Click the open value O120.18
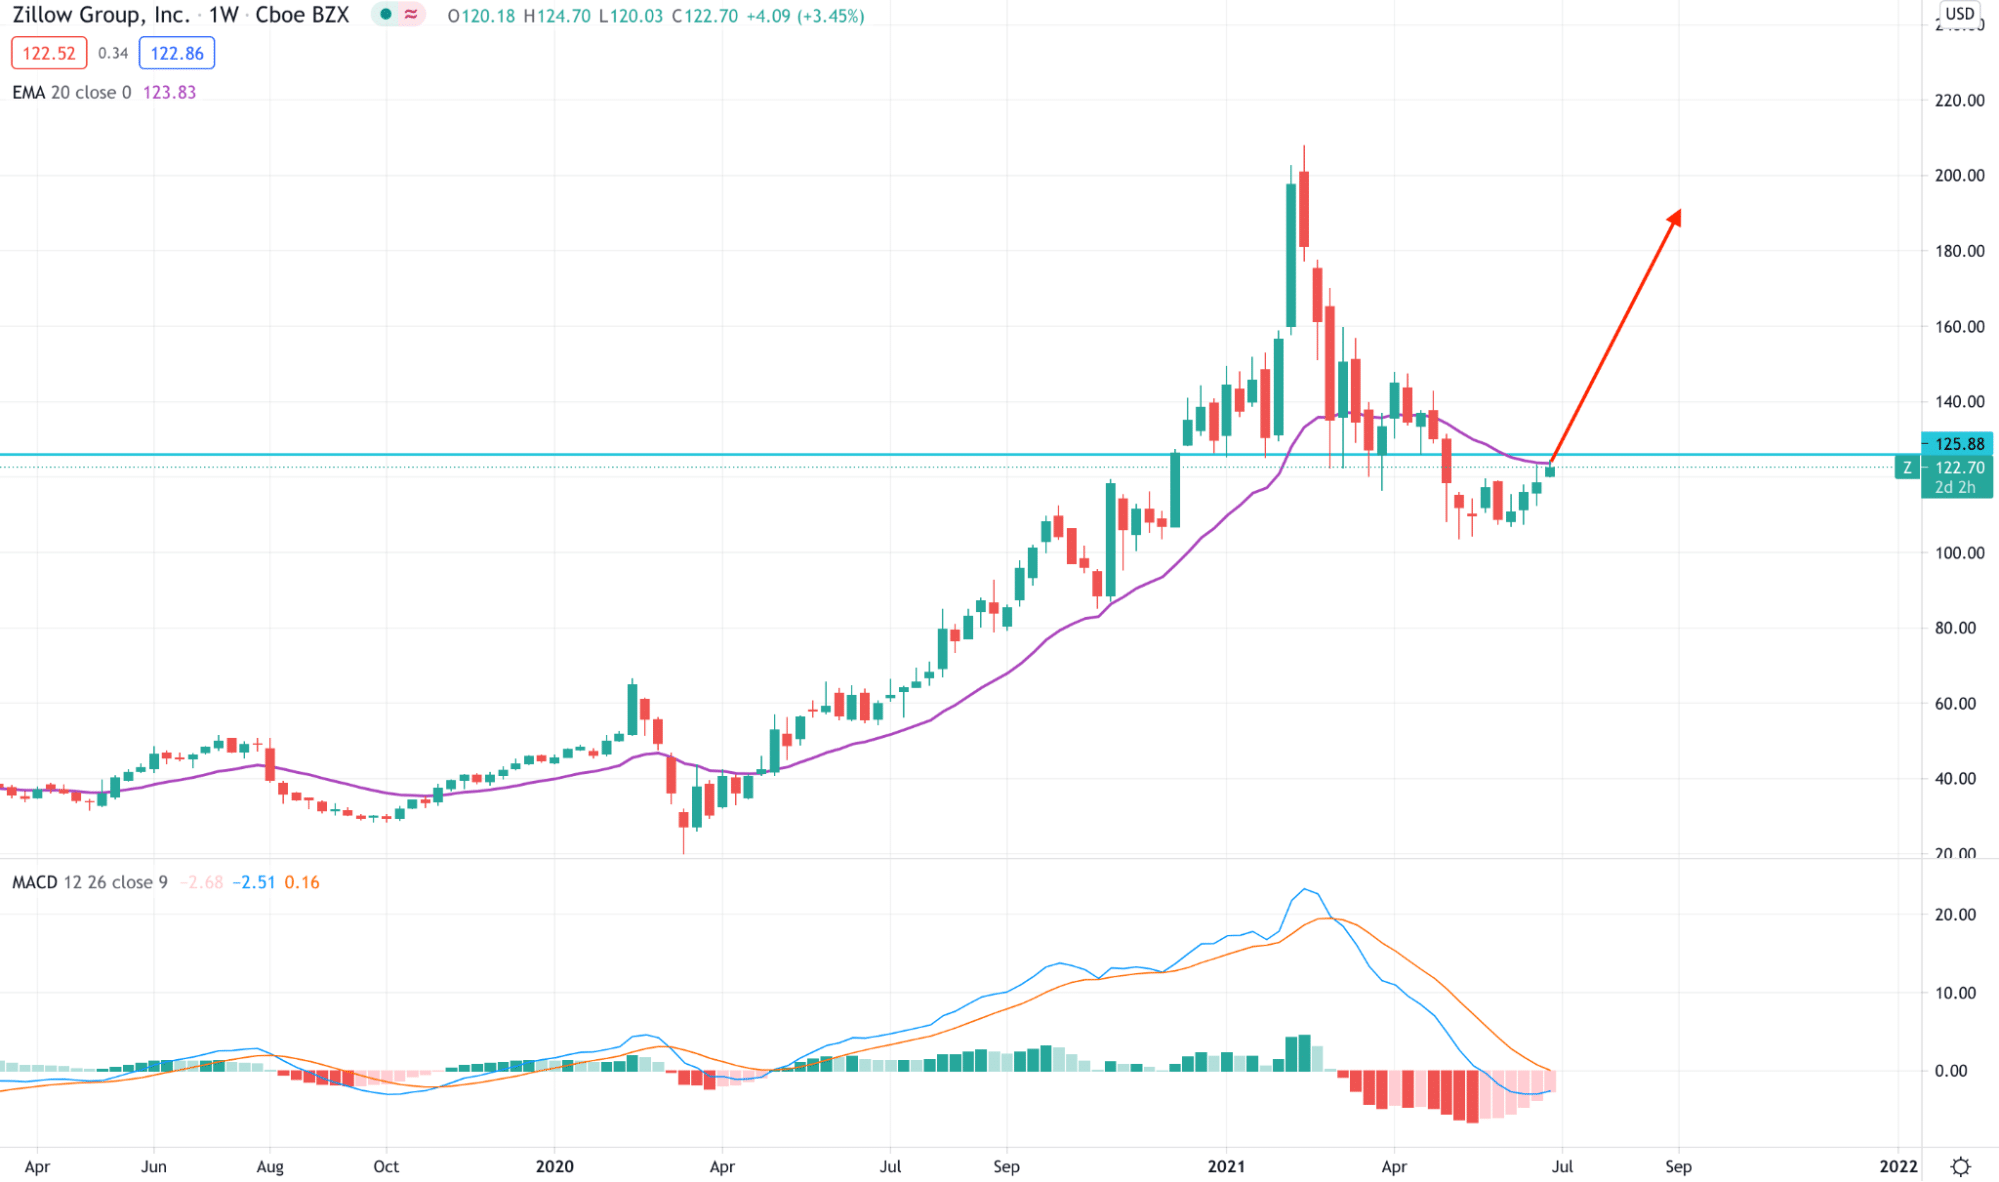This screenshot has width=1999, height=1182. click(x=481, y=16)
